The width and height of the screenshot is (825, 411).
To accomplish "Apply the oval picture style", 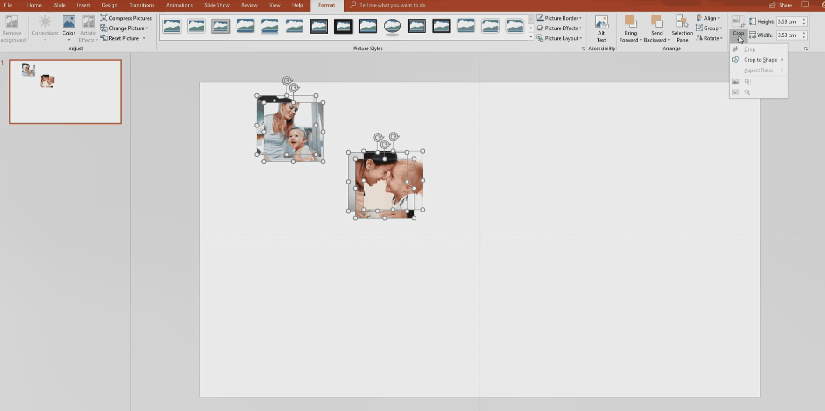I will point(392,26).
